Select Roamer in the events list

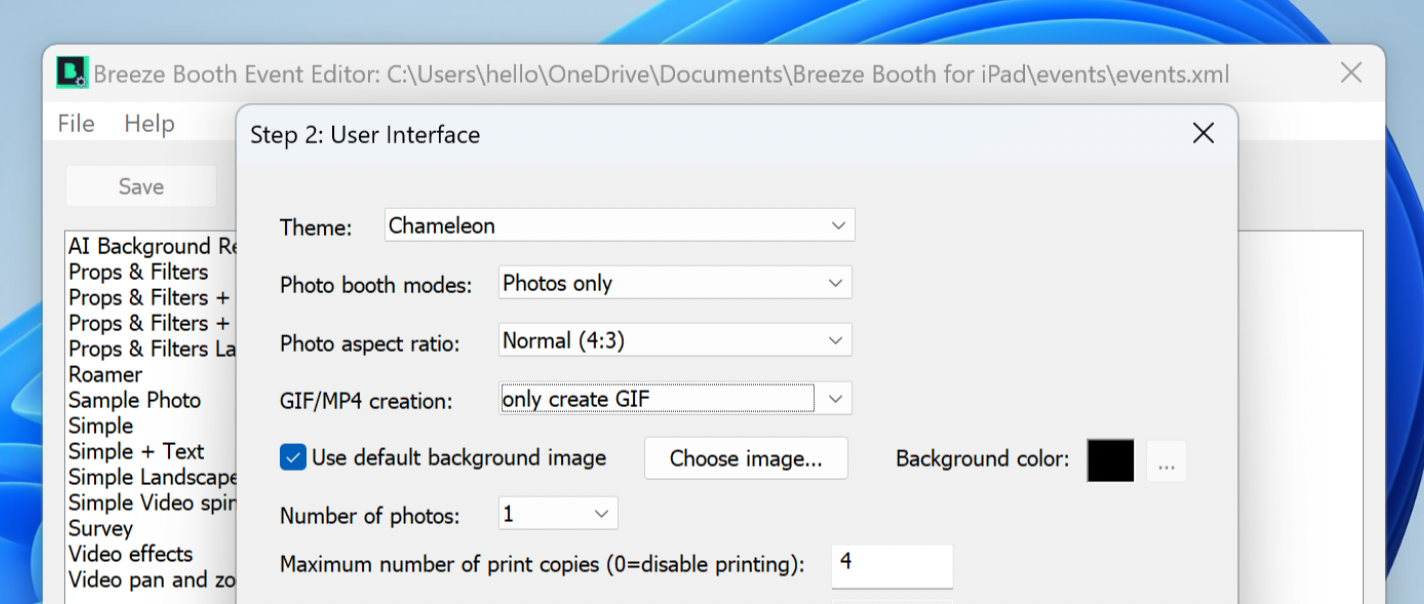coord(106,375)
